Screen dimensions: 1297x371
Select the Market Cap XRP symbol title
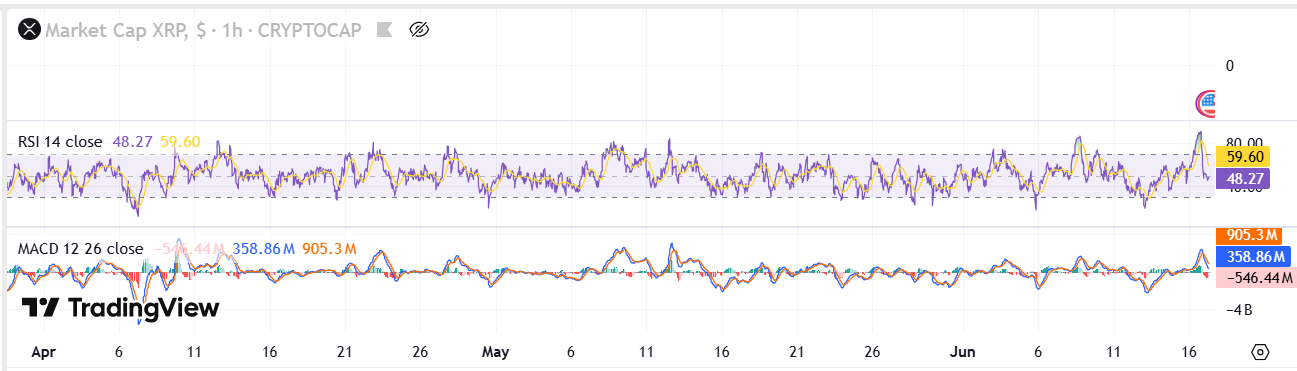pyautogui.click(x=116, y=30)
